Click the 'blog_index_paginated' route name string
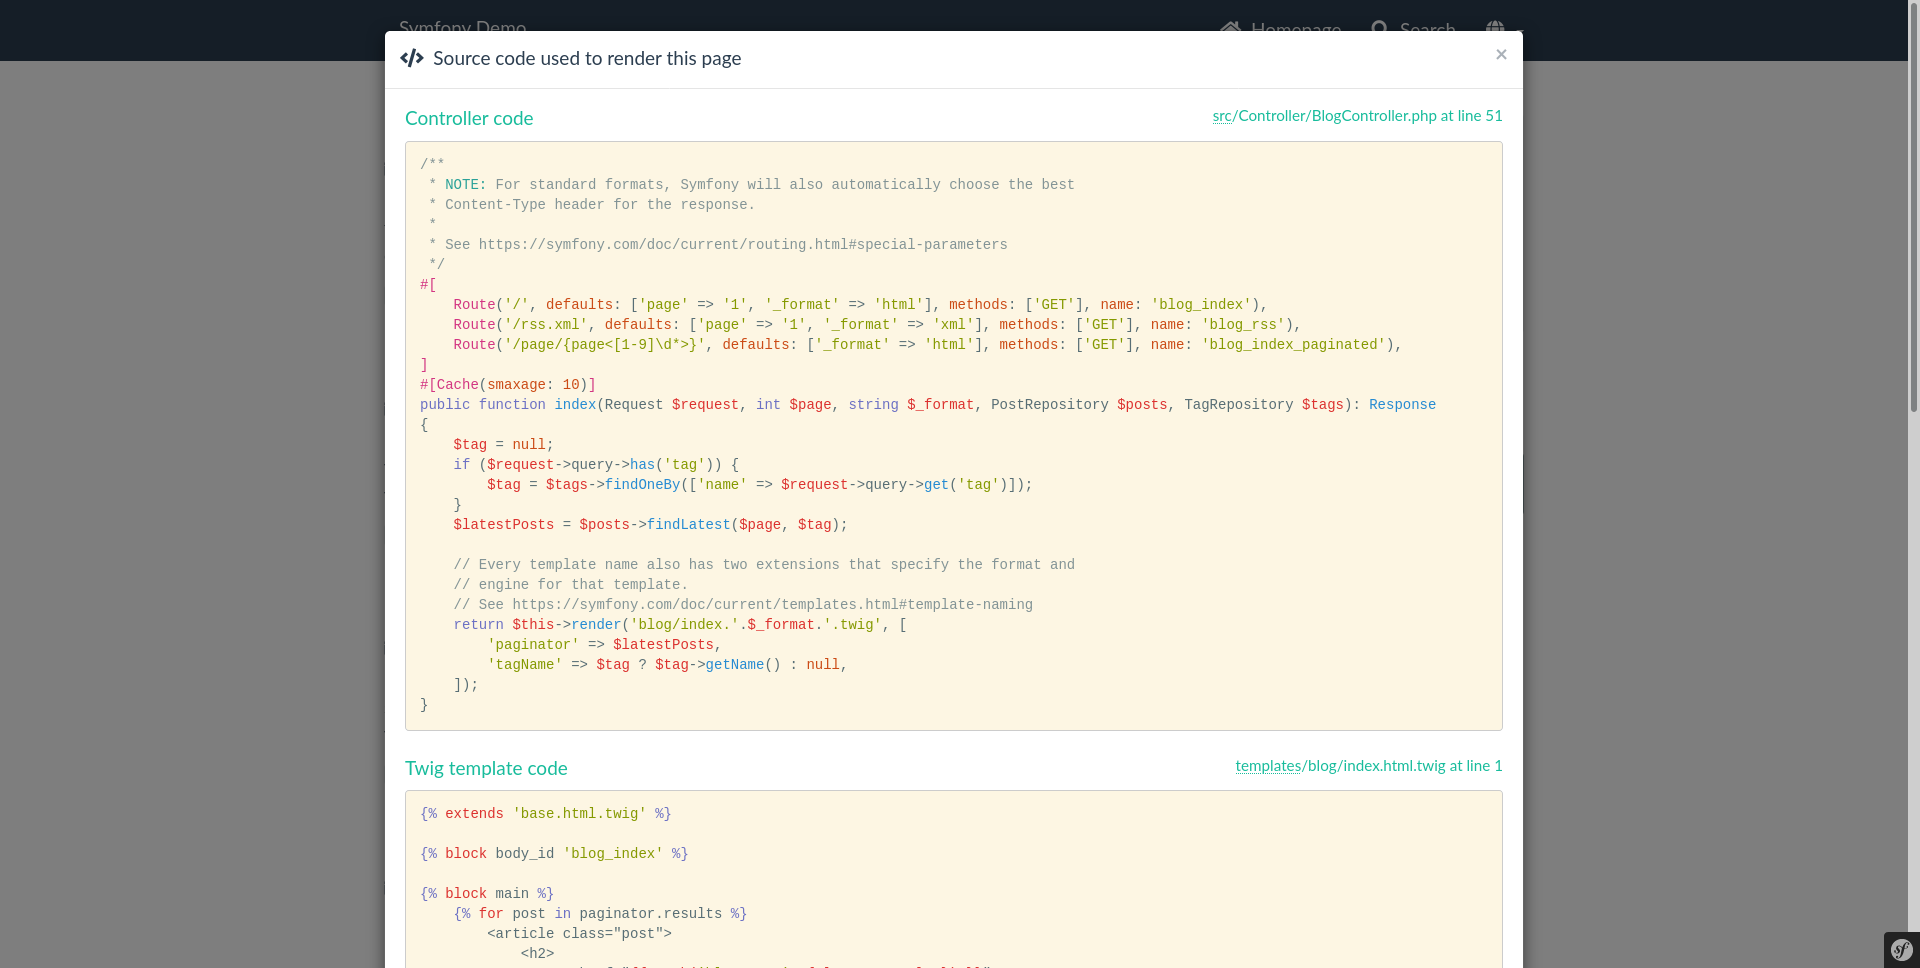Viewport: 1920px width, 968px height. tap(1293, 345)
